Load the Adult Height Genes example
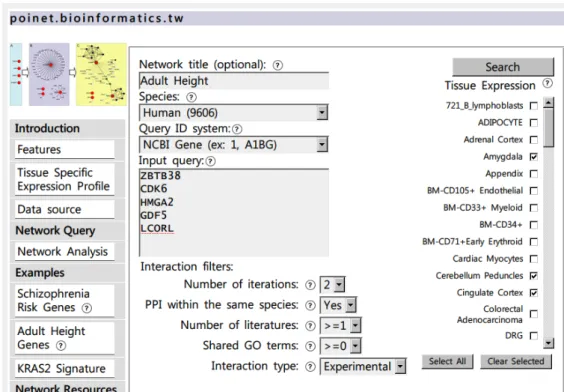Screen dimensions: 564x392 point(64,338)
